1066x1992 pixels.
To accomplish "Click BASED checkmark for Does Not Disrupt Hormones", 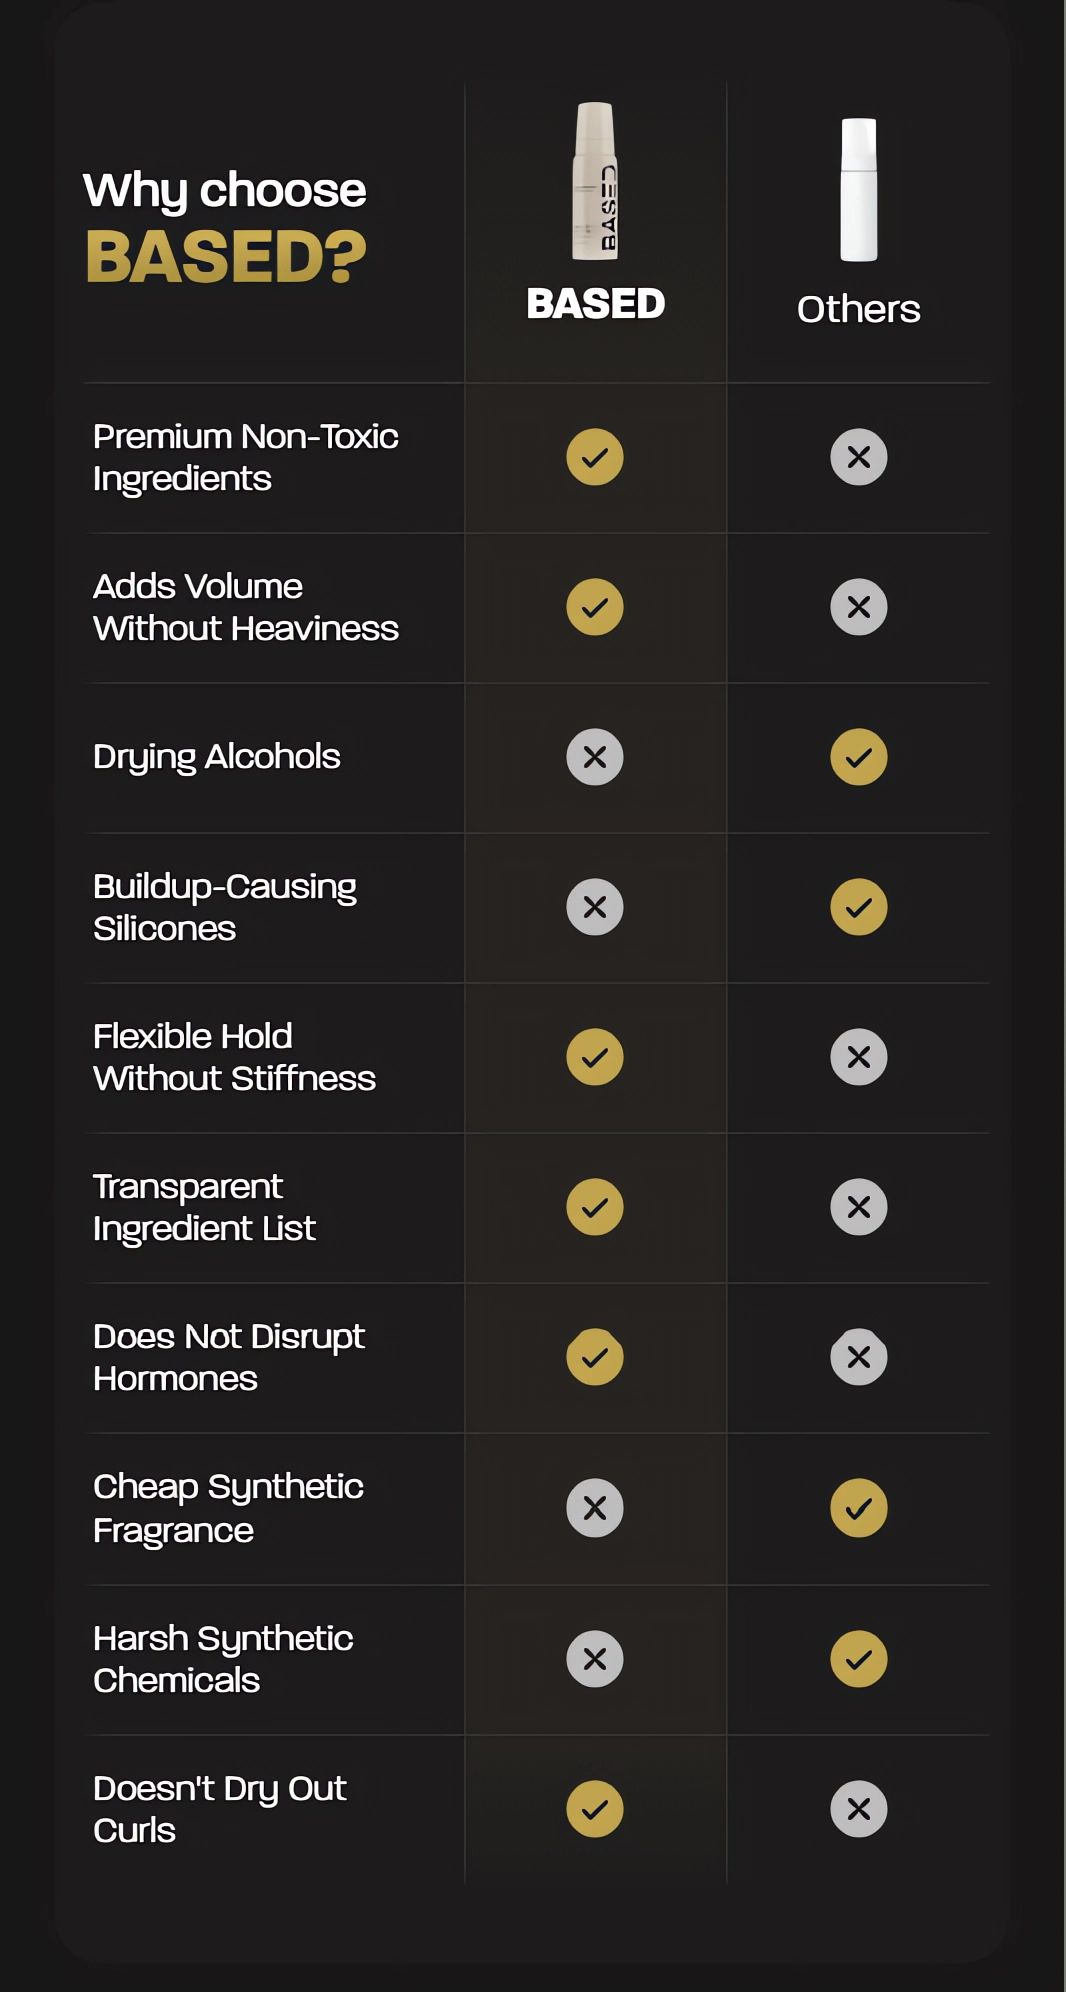I will click(595, 1357).
